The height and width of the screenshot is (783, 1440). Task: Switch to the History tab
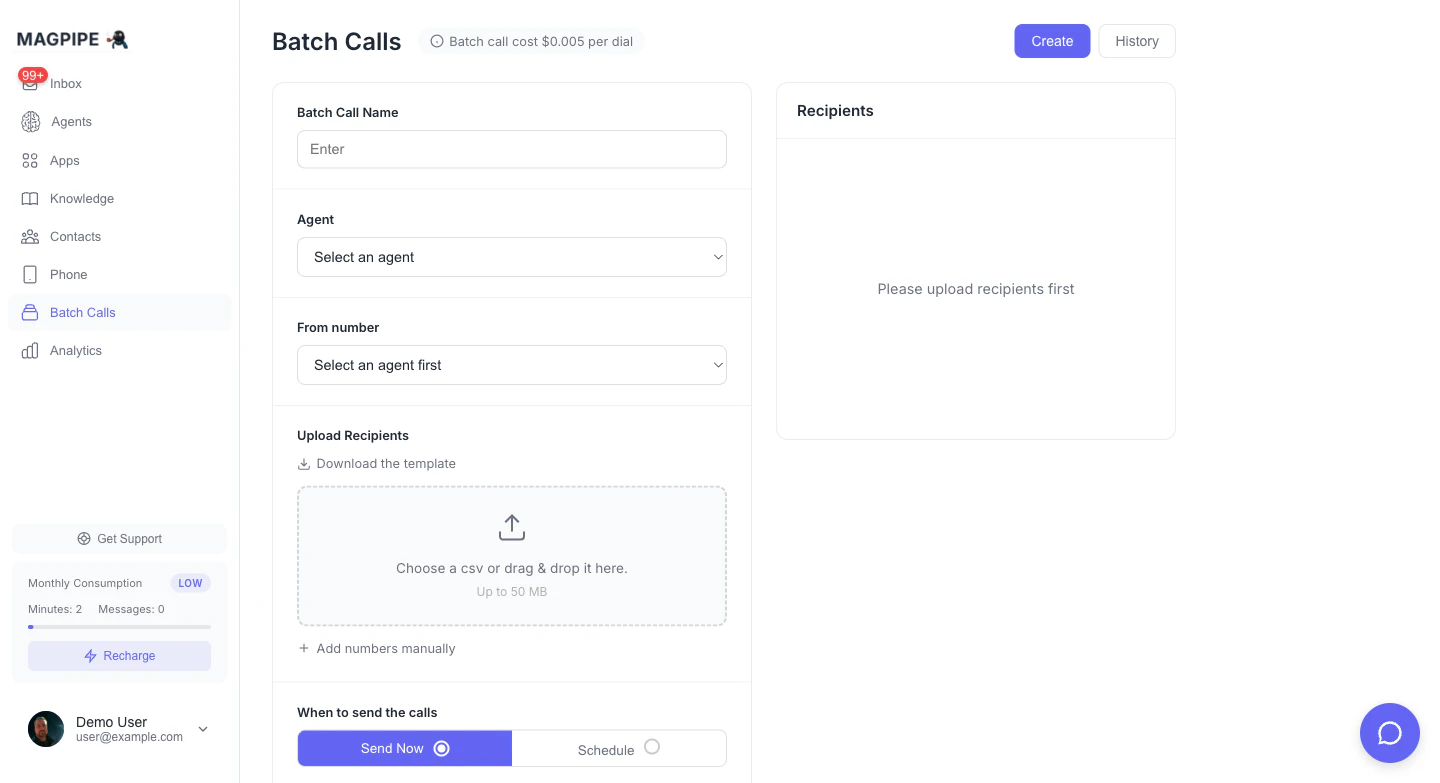[1136, 41]
